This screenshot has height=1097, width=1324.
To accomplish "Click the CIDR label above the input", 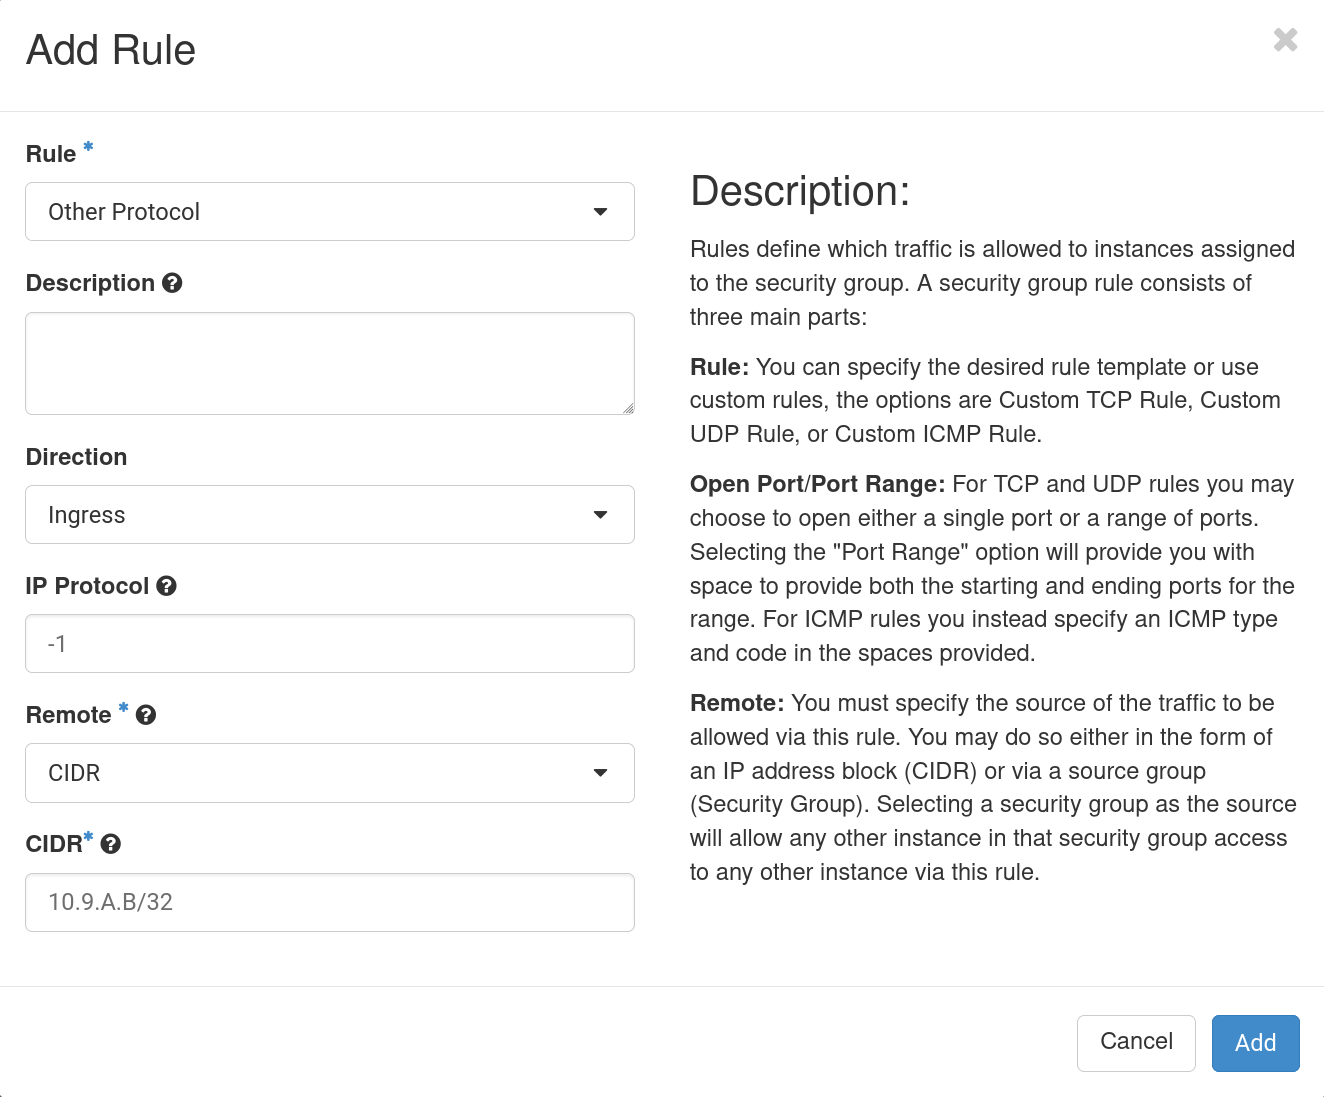I will [x=54, y=844].
